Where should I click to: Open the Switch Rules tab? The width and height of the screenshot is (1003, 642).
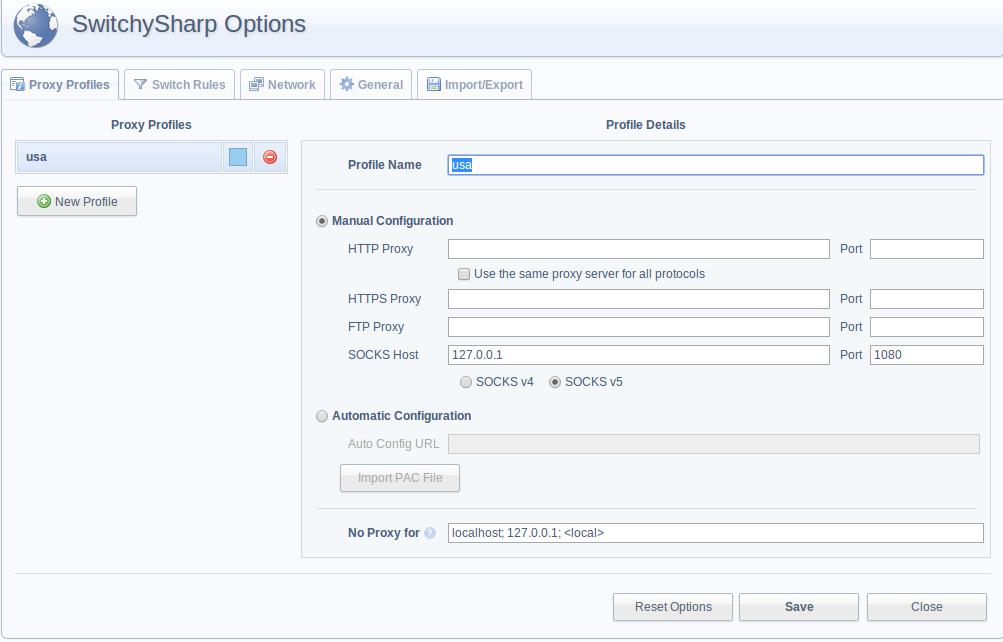point(180,84)
